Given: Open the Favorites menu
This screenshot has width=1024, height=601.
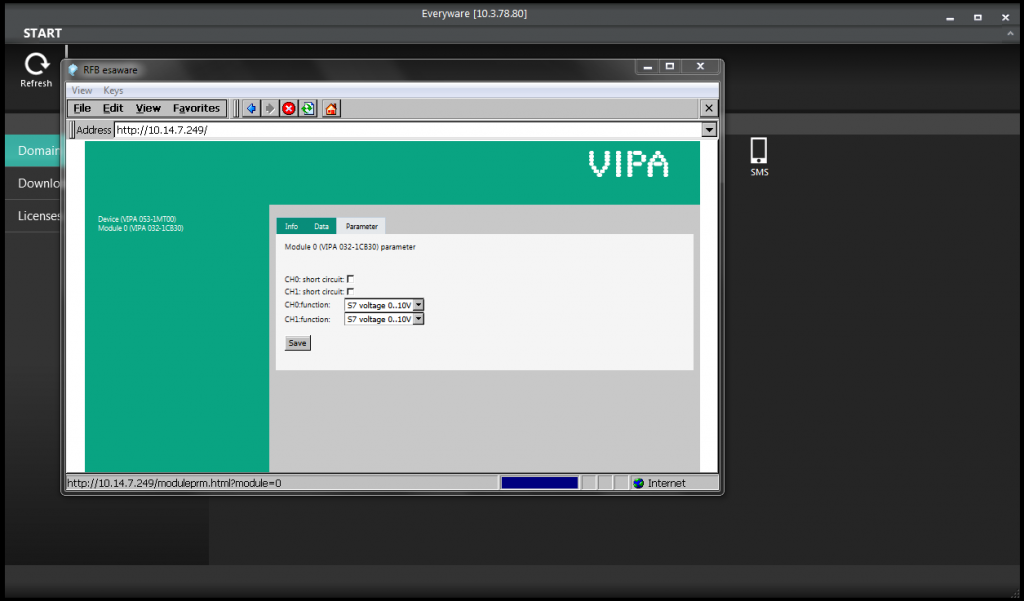Looking at the screenshot, I should (x=196, y=108).
